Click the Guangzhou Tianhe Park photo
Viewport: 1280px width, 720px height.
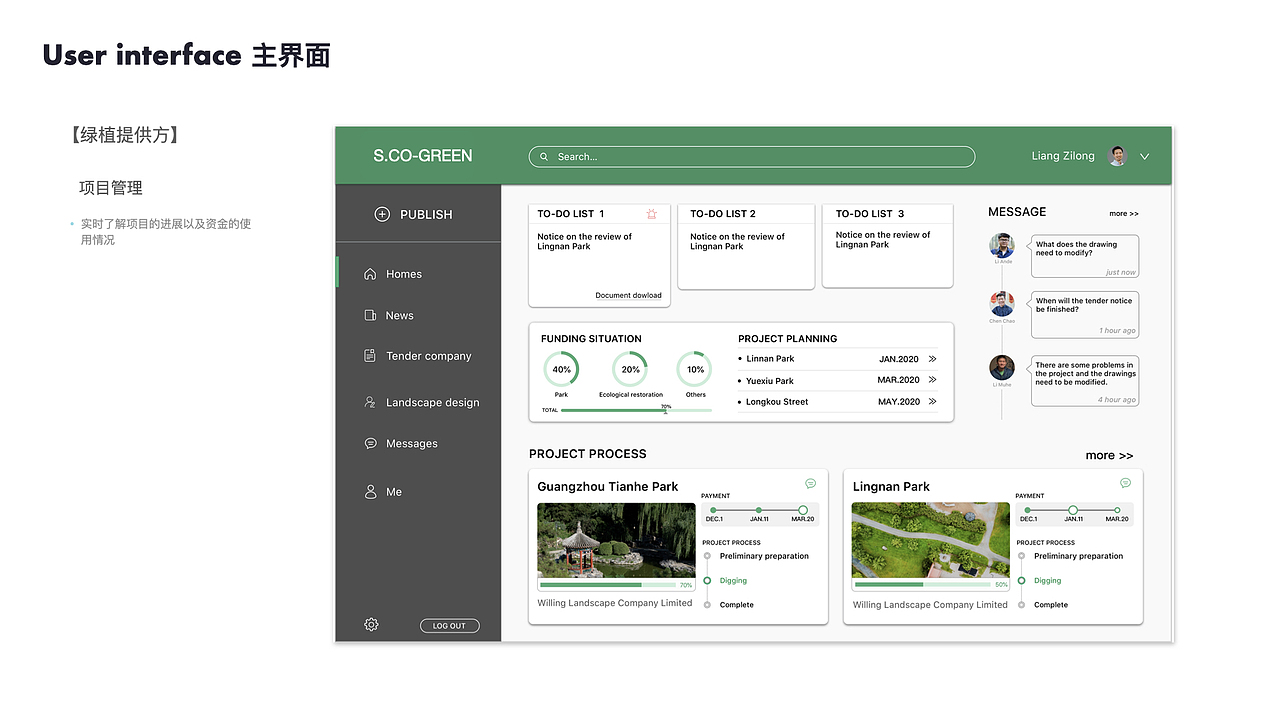pos(616,540)
